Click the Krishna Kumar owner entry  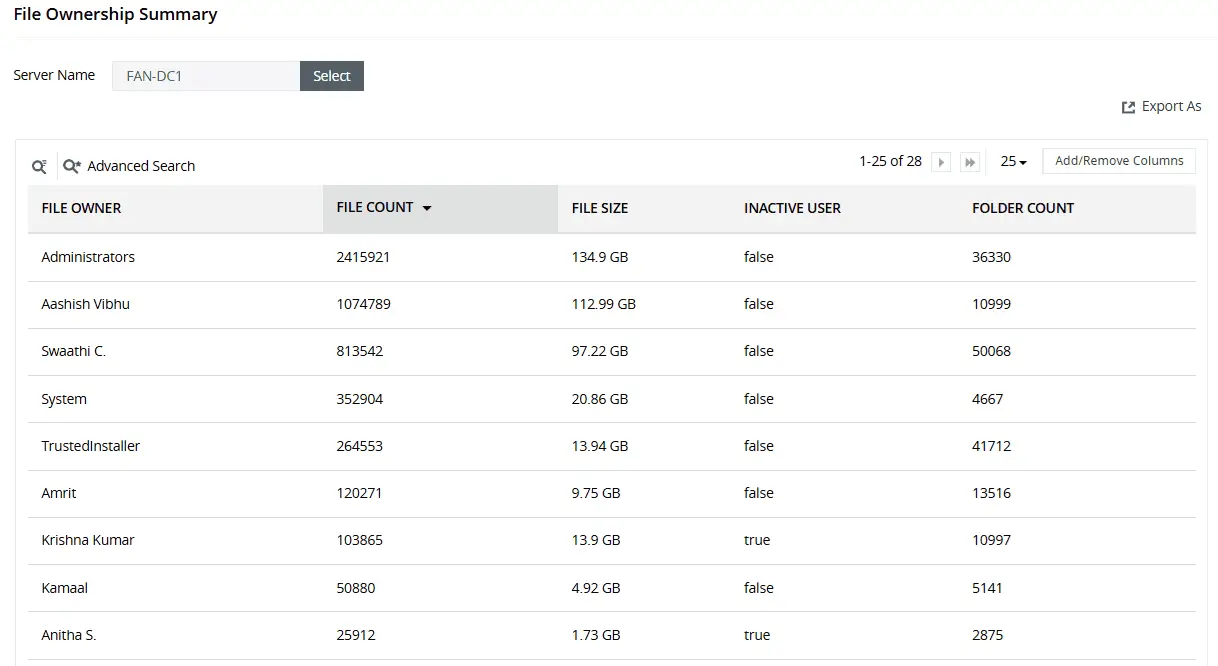(x=88, y=540)
